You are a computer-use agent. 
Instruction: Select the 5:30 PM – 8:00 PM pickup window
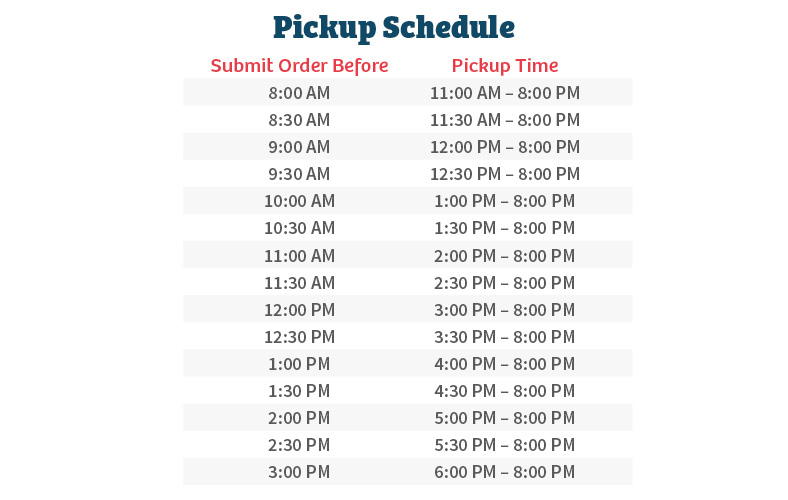[x=505, y=445]
